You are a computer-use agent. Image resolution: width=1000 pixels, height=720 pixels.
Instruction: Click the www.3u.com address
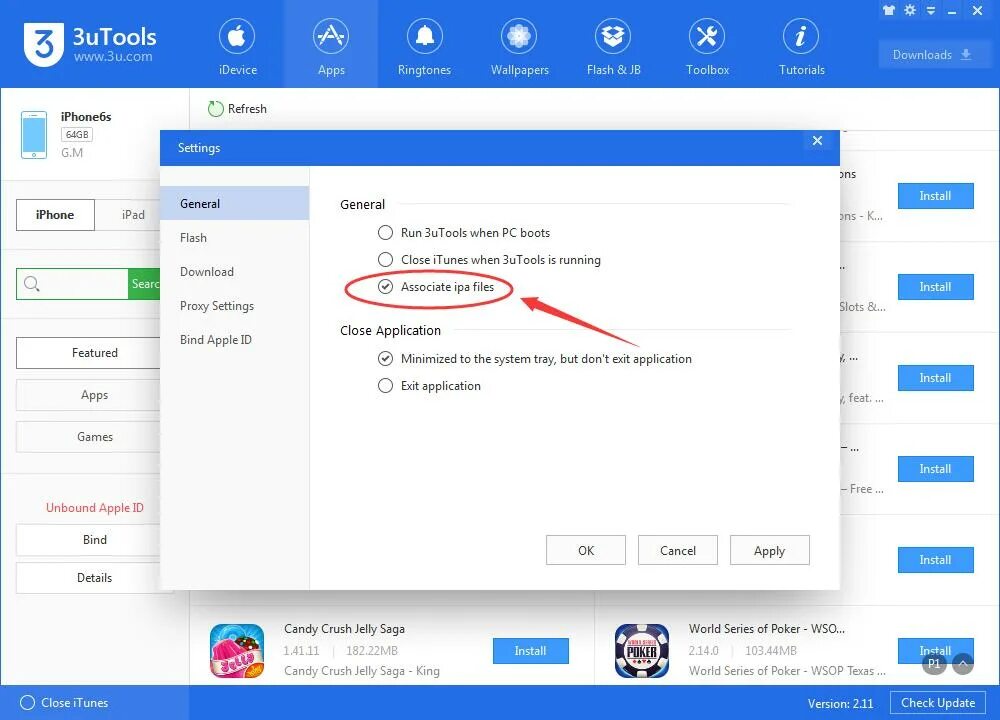point(113,57)
